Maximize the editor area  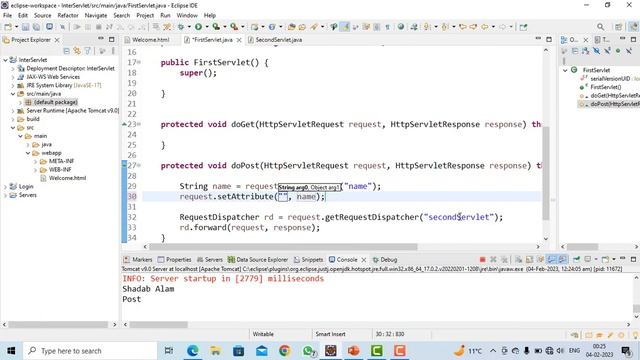(x=549, y=40)
